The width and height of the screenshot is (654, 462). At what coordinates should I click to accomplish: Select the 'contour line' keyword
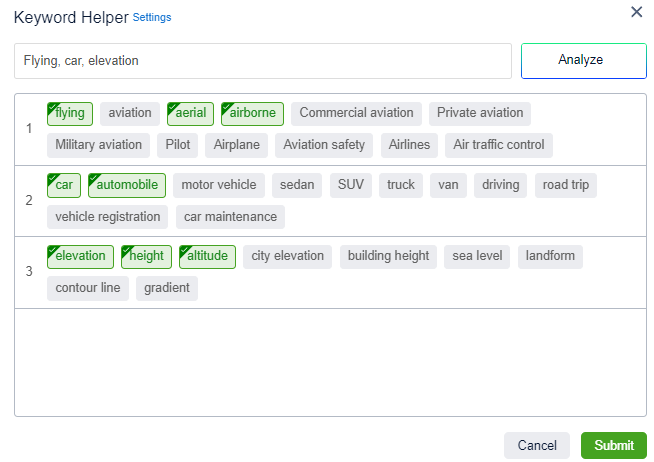[88, 288]
